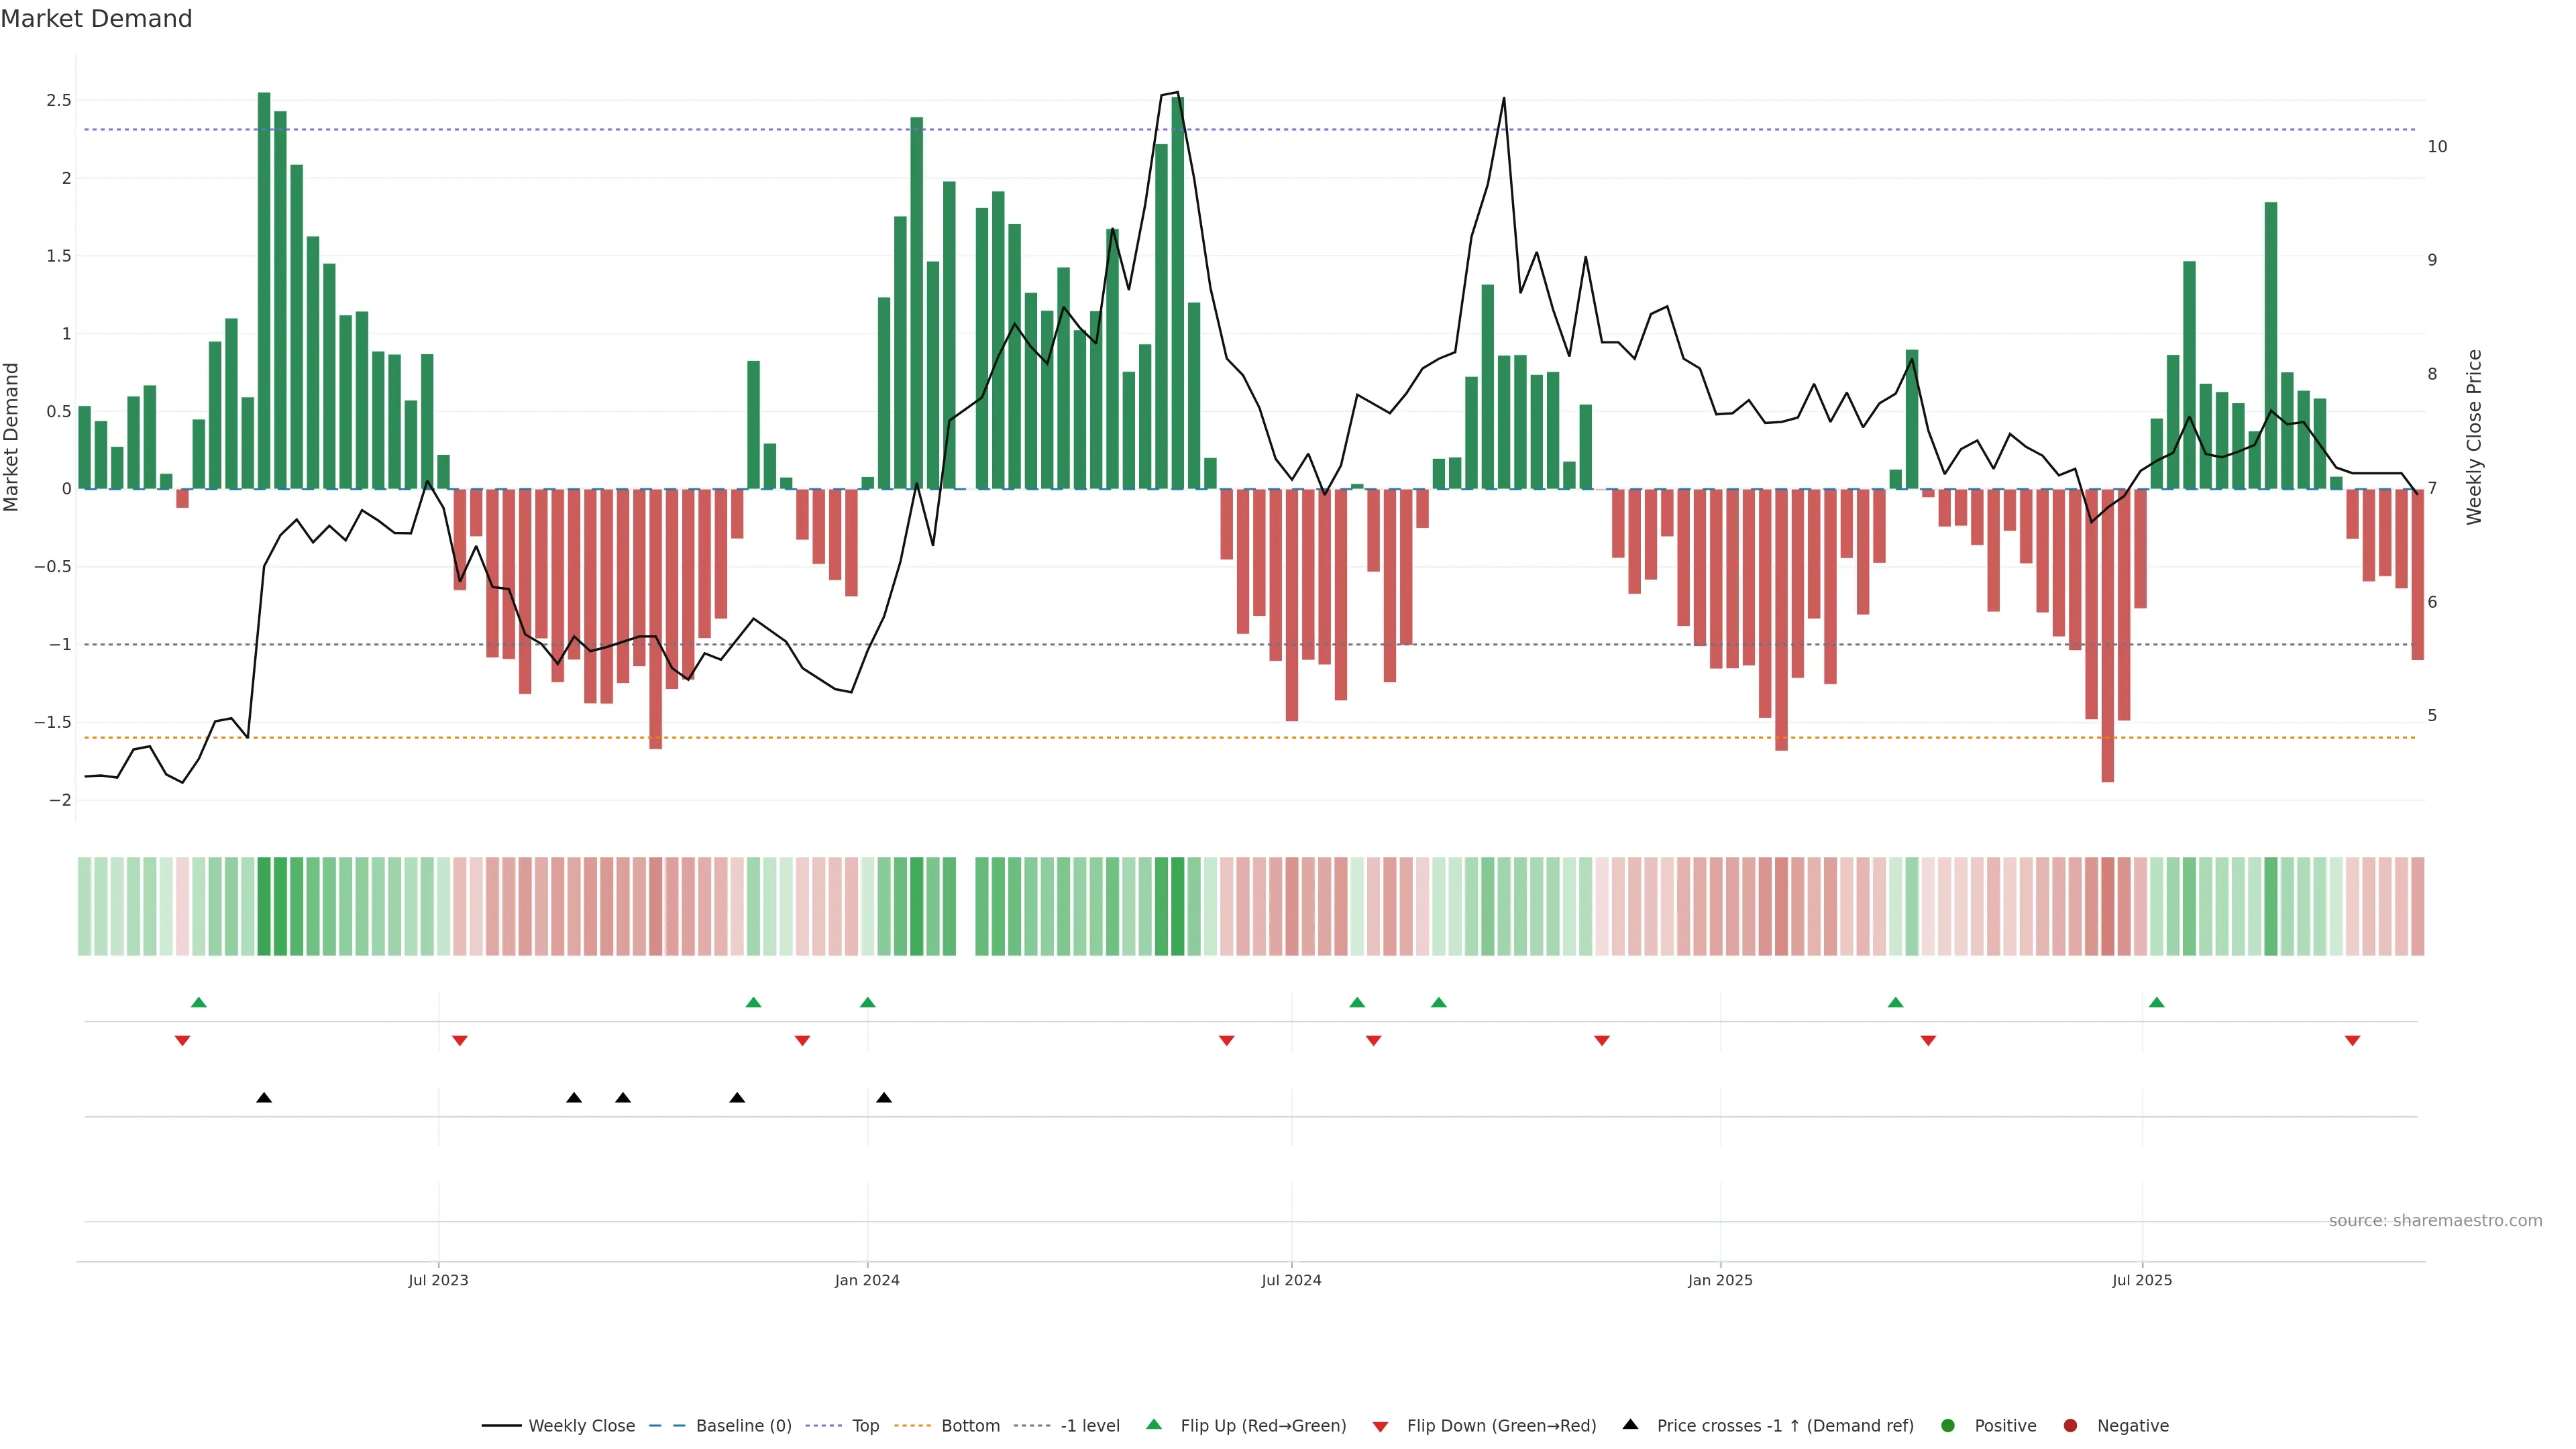
Task: Click the Jul 2025 x-axis label
Action: point(2142,1280)
